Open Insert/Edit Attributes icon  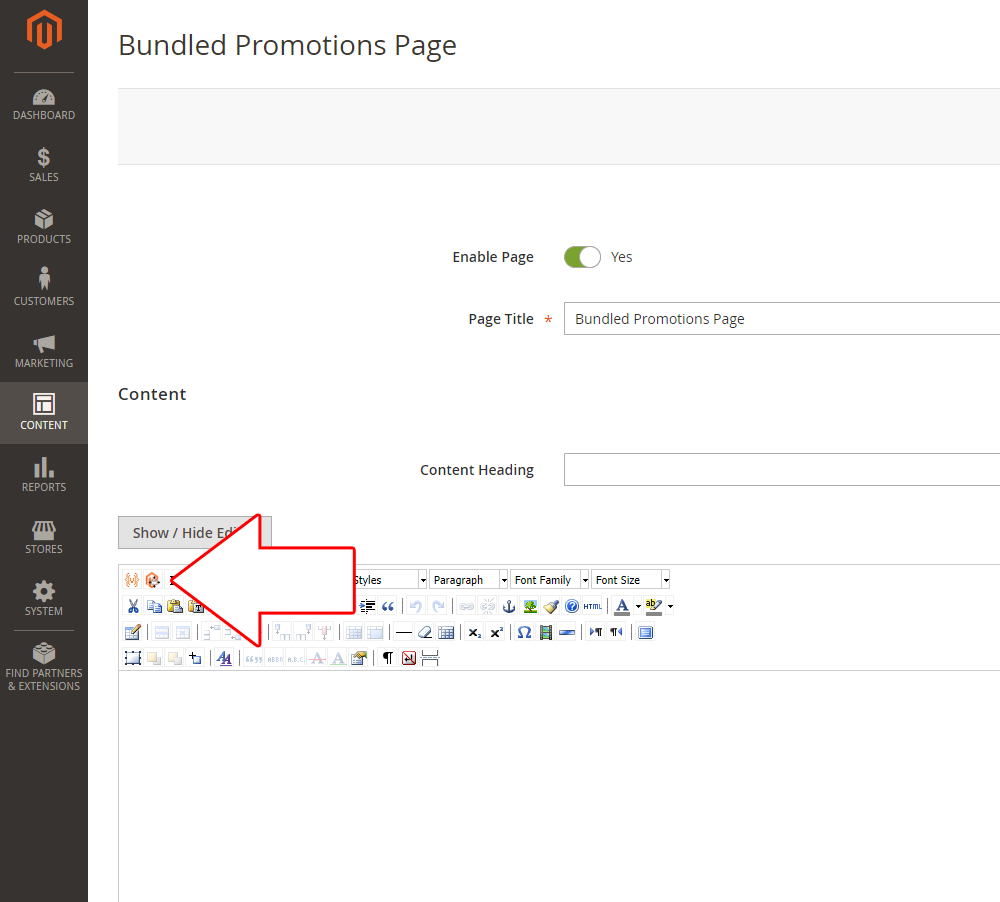(x=359, y=658)
